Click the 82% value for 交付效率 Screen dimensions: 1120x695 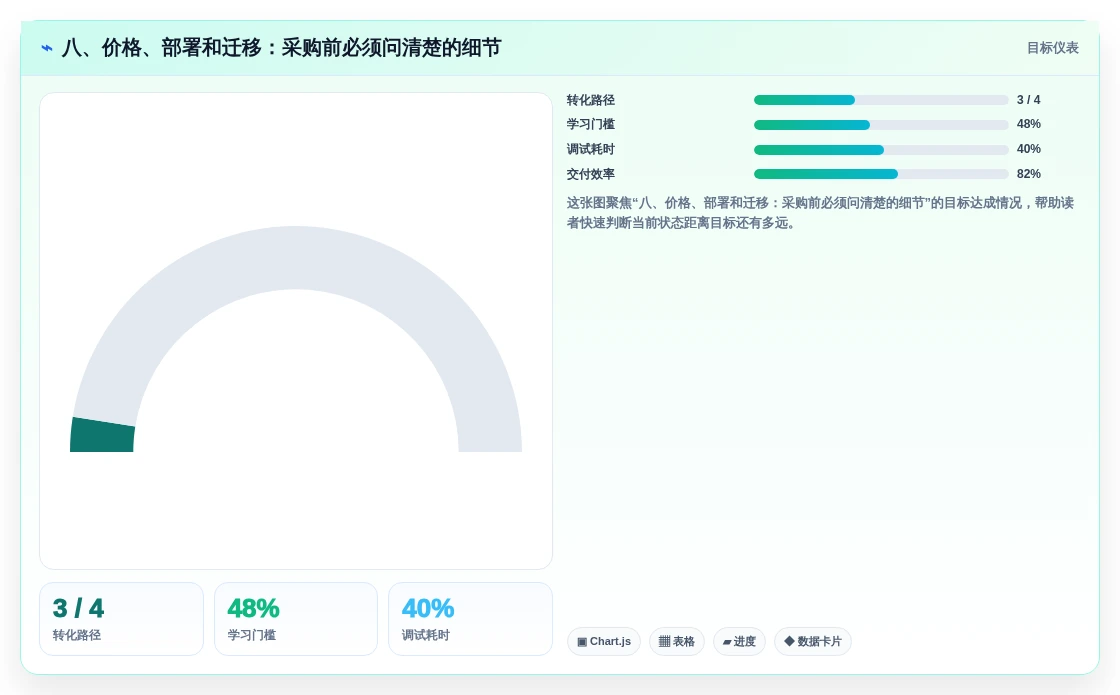(x=1029, y=174)
